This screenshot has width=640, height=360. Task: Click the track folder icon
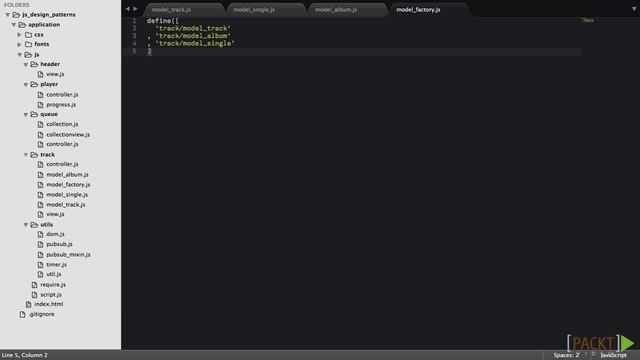coord(34,155)
